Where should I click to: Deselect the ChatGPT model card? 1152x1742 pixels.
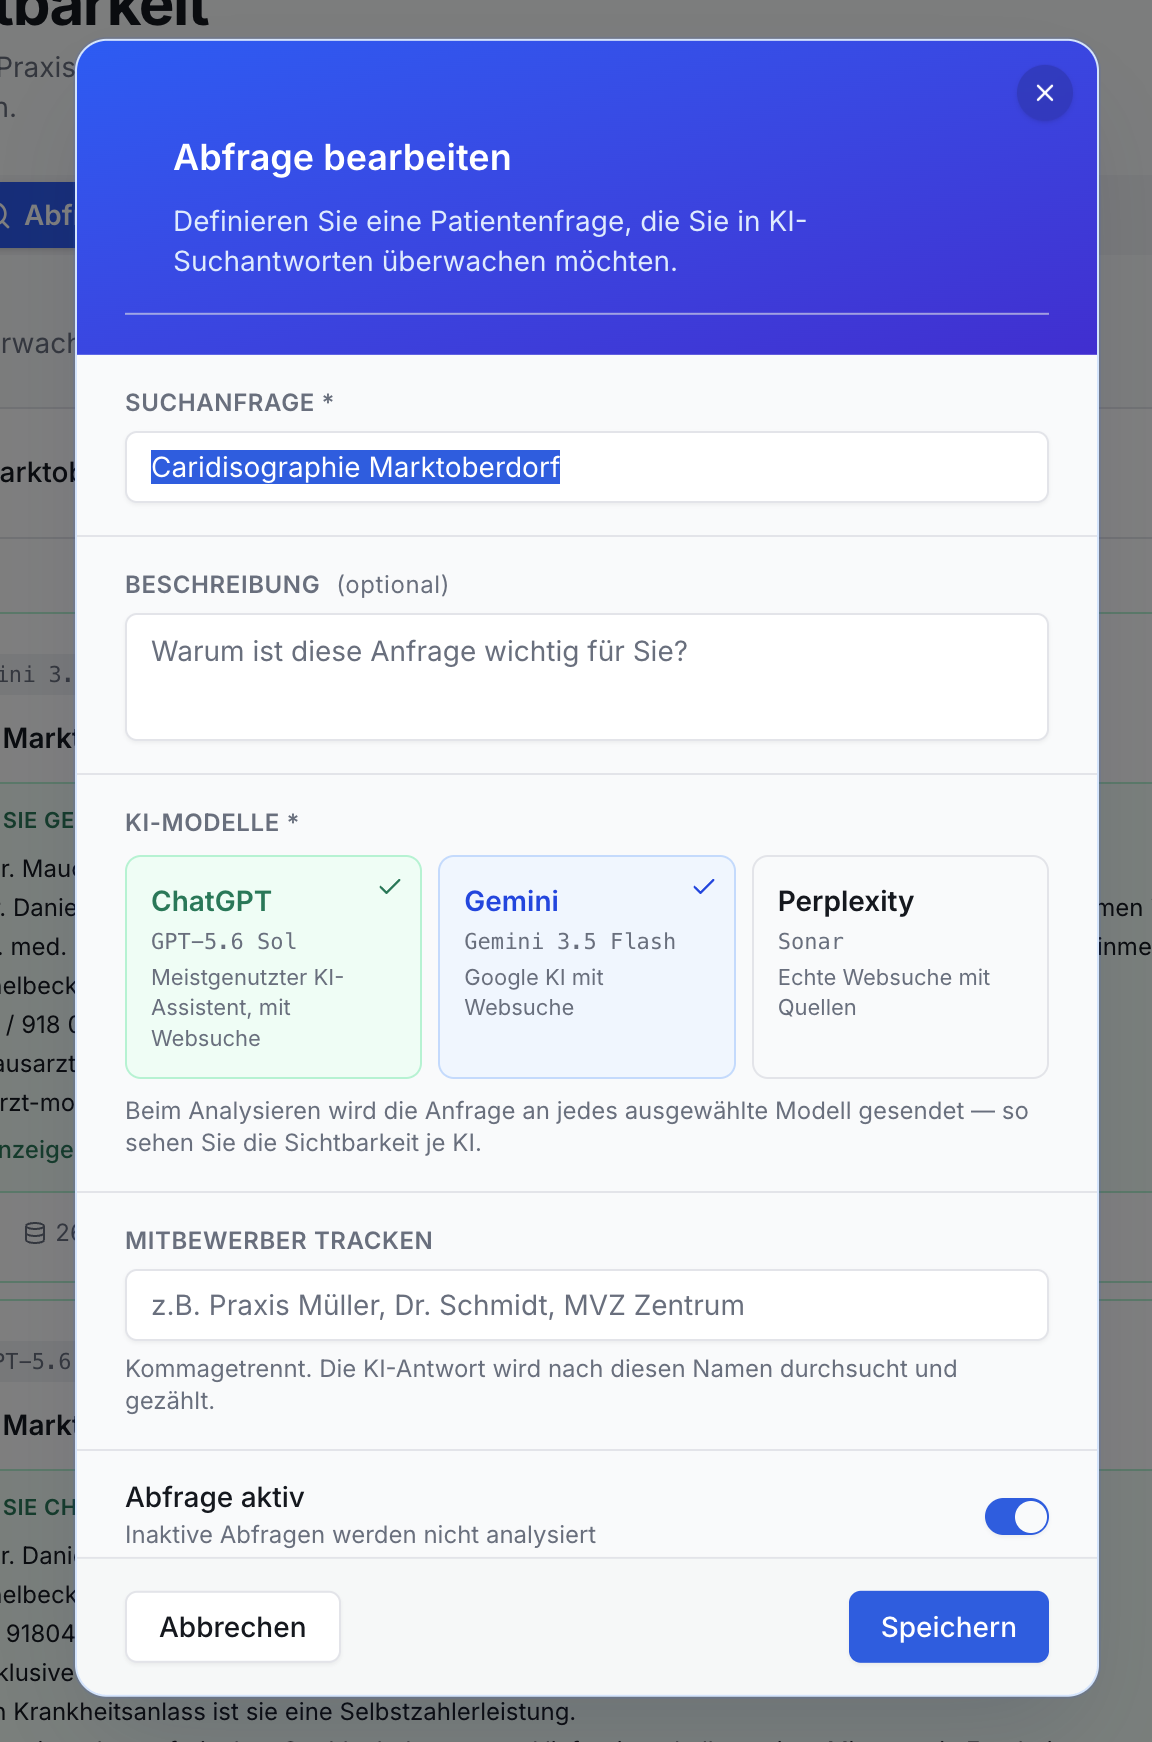[x=273, y=966]
